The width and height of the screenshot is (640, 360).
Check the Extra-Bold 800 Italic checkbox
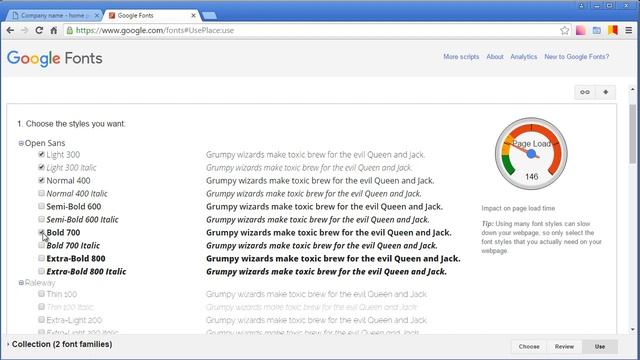point(41,271)
